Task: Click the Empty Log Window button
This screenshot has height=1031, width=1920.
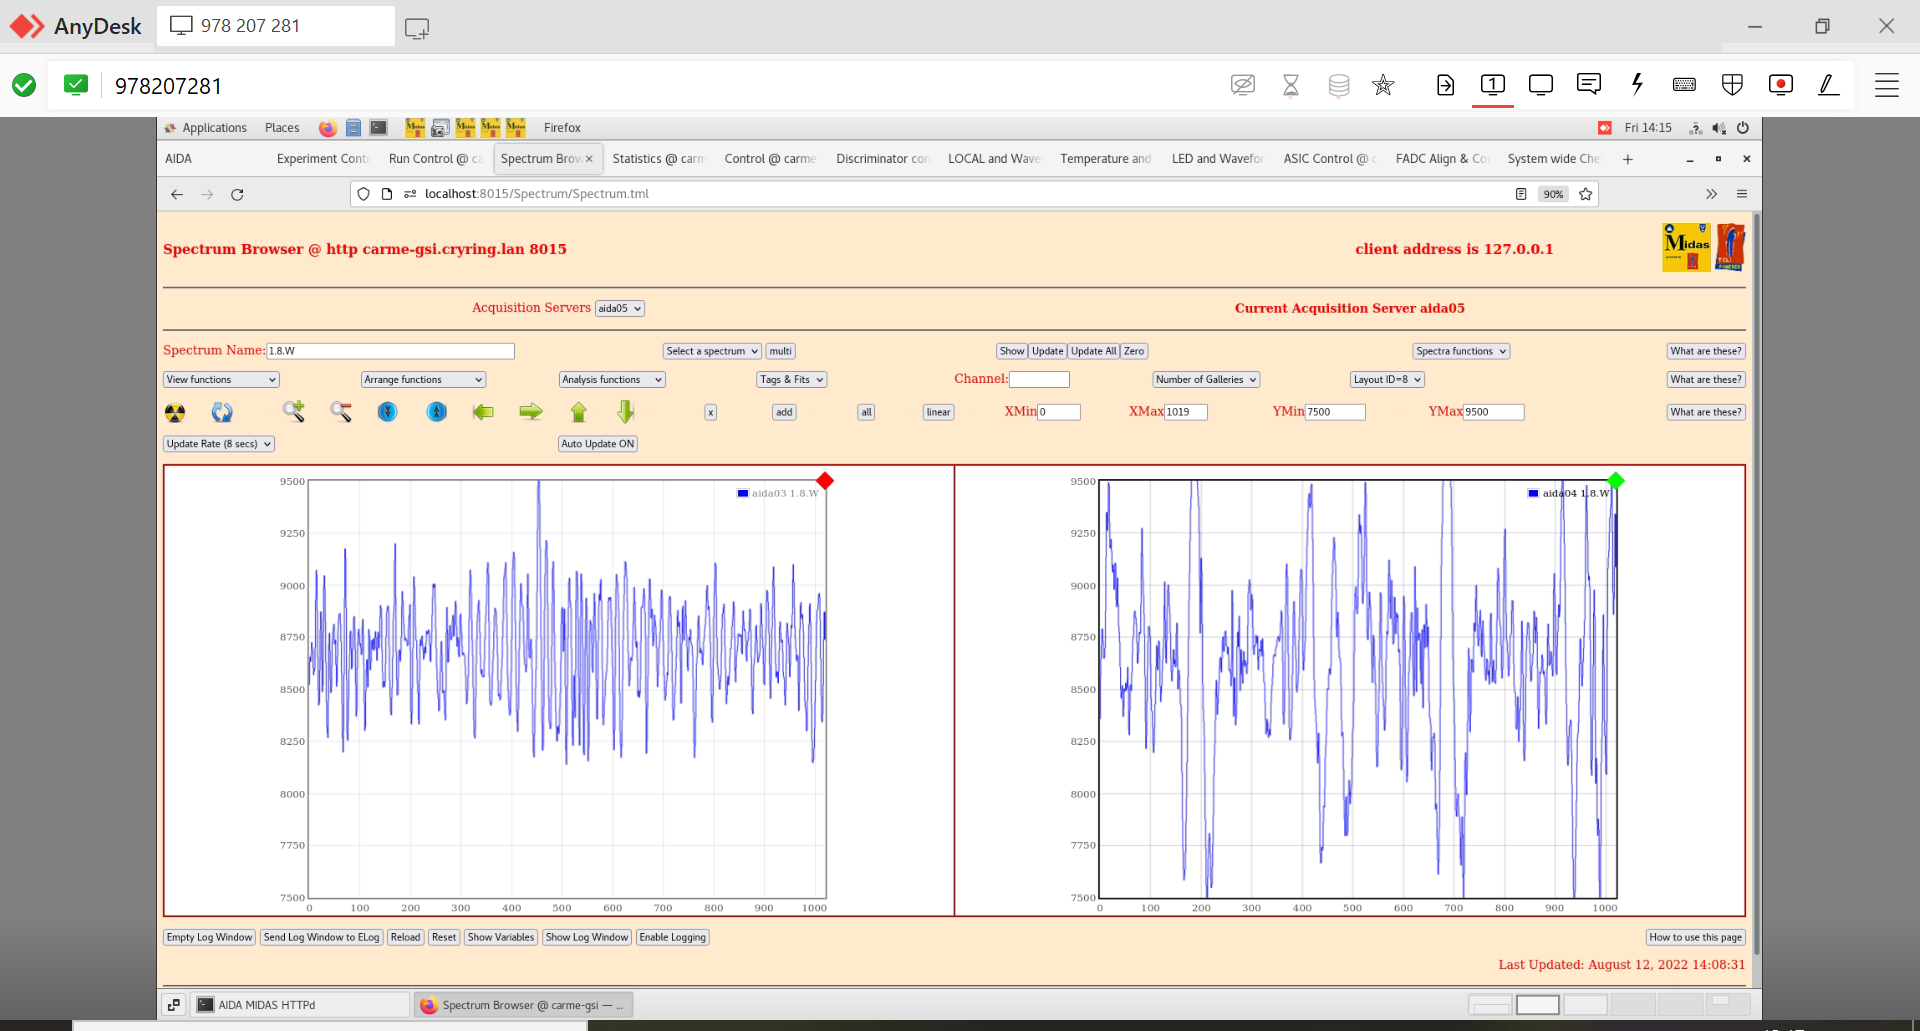Action: pos(209,937)
